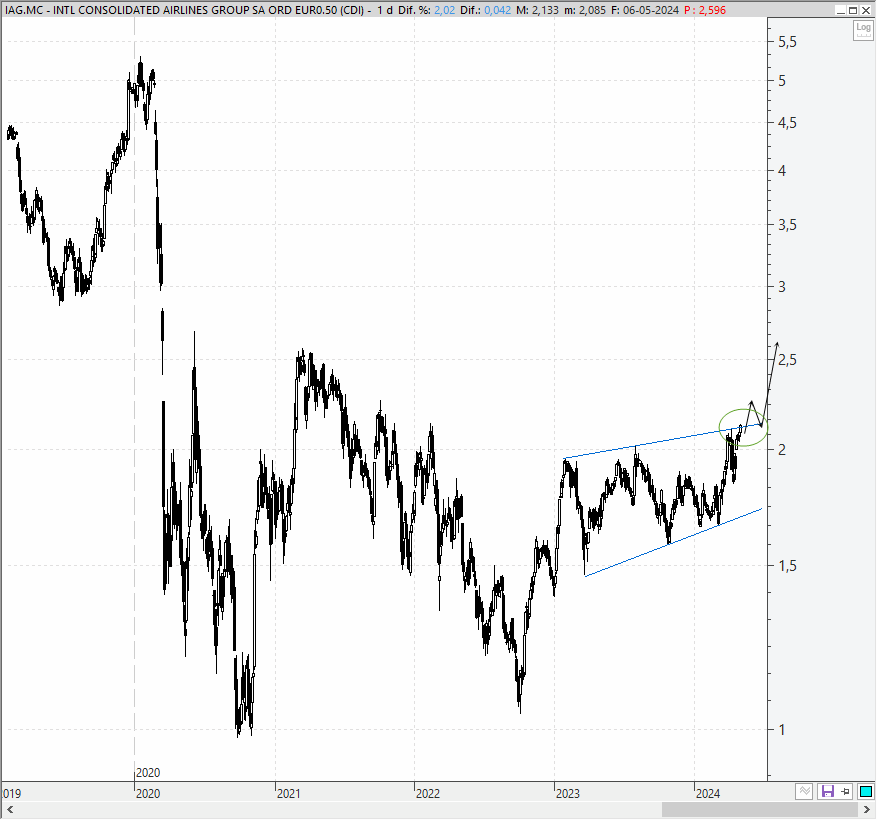Click the 2023 label on time axis
Viewport: 877px width, 820px height.
pos(568,793)
